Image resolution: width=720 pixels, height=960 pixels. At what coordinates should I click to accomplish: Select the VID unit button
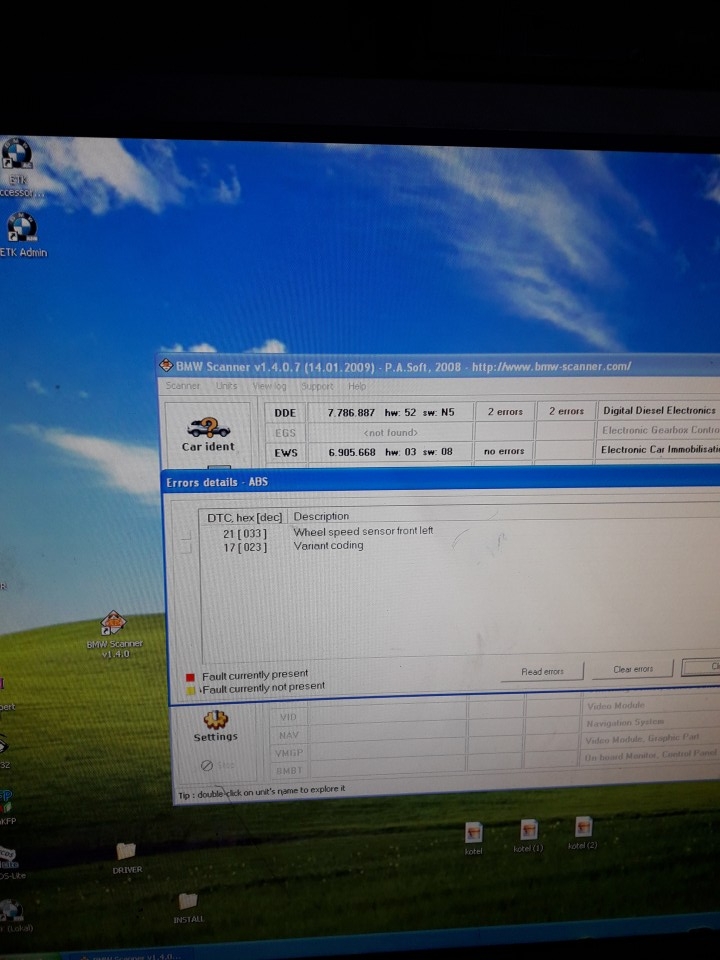click(x=288, y=717)
